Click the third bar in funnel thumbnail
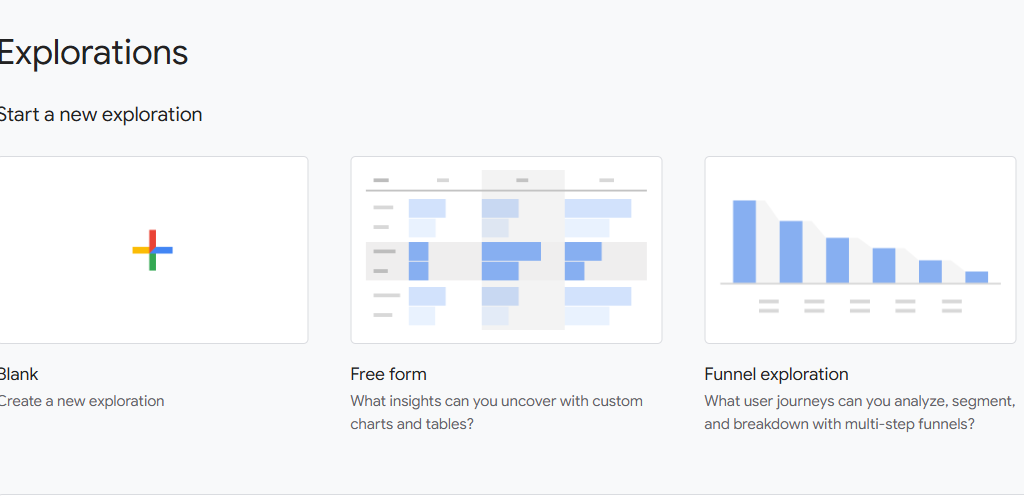The width and height of the screenshot is (1024, 500). point(837,260)
